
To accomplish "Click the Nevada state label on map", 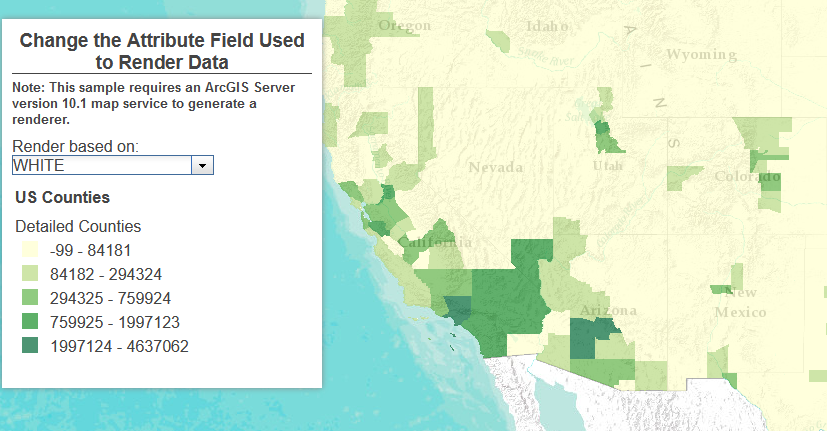I will coord(495,167).
